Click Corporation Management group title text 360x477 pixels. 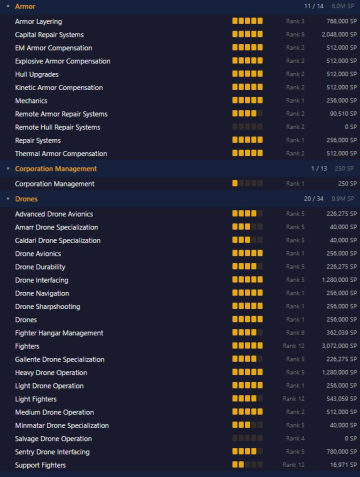click(56, 169)
